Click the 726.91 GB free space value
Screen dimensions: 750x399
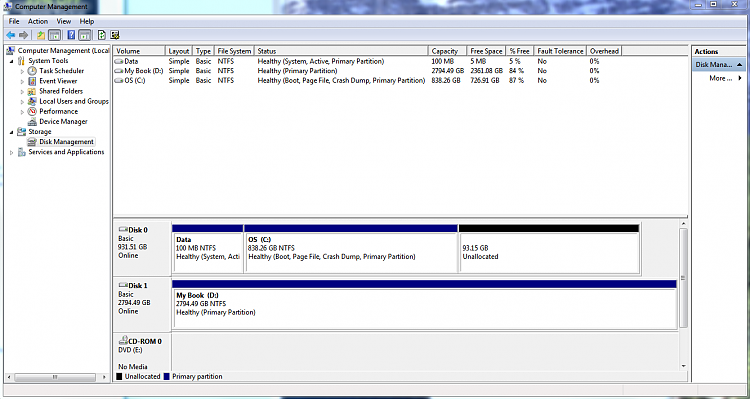(485, 81)
